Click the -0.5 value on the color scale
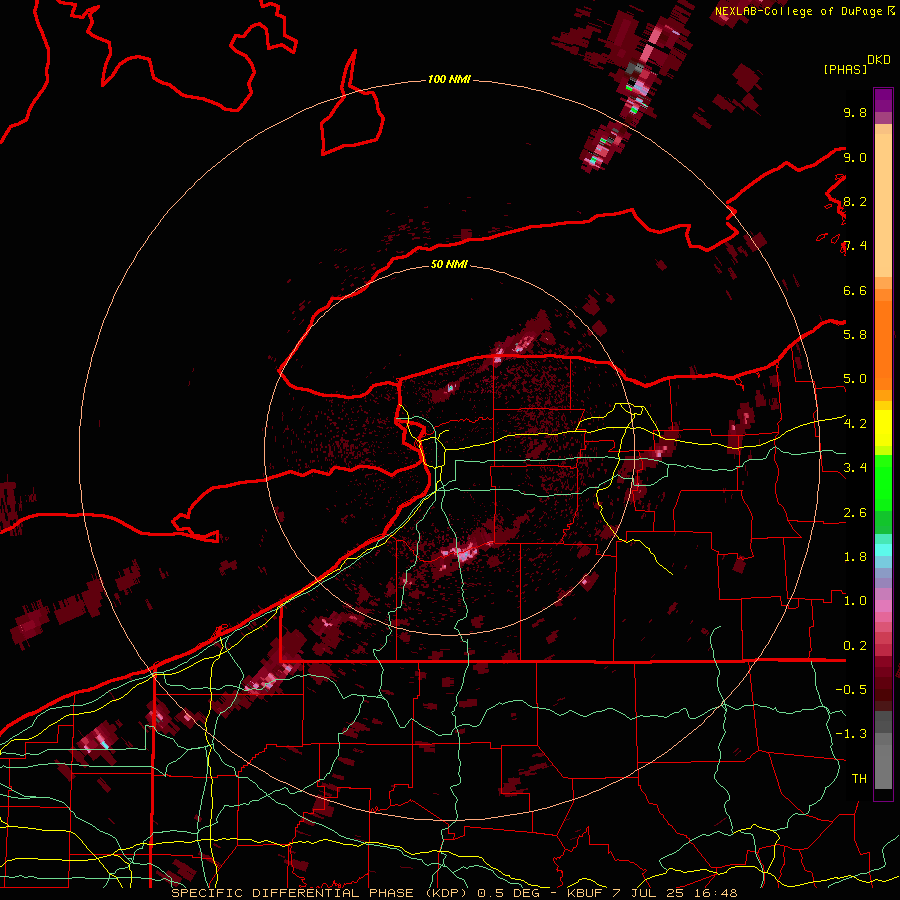This screenshot has width=900, height=900. click(851, 690)
